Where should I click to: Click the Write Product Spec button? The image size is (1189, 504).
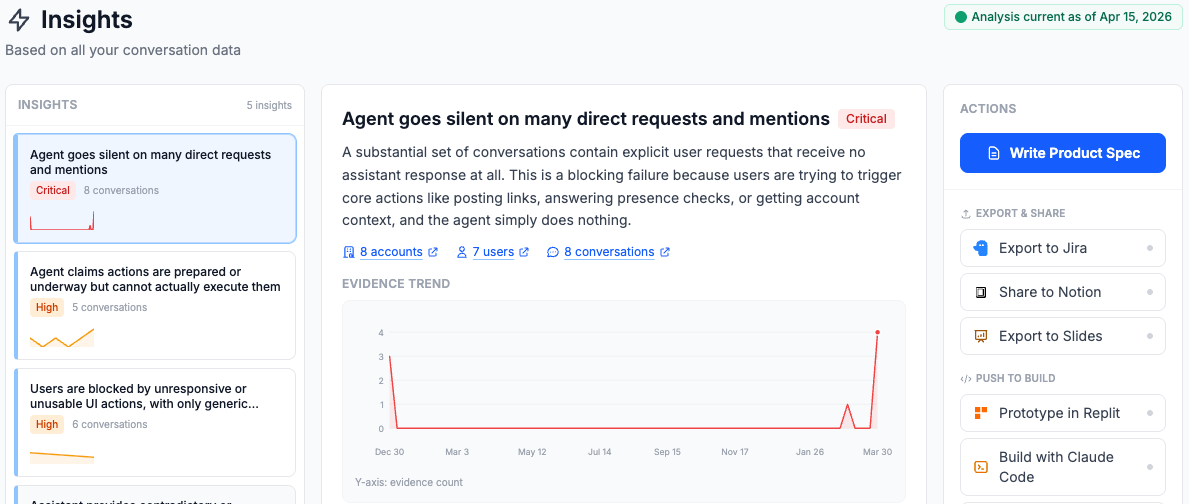click(x=1062, y=153)
